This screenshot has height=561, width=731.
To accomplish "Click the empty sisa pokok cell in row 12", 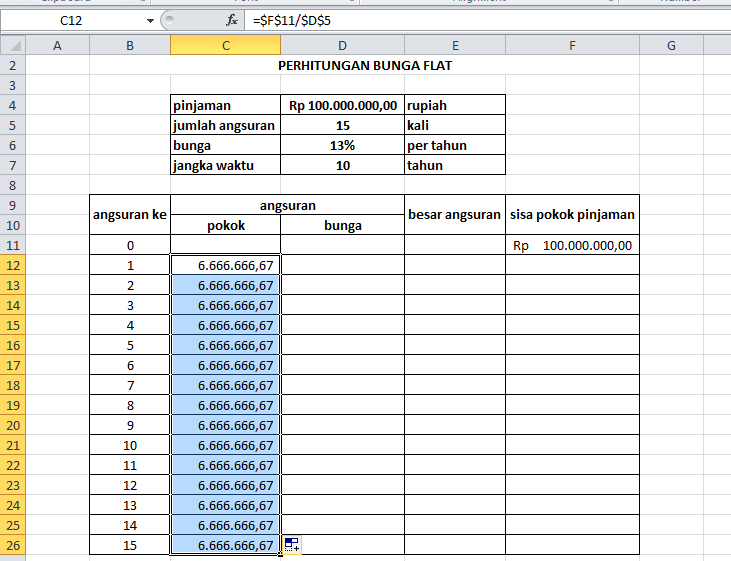I will coord(572,265).
